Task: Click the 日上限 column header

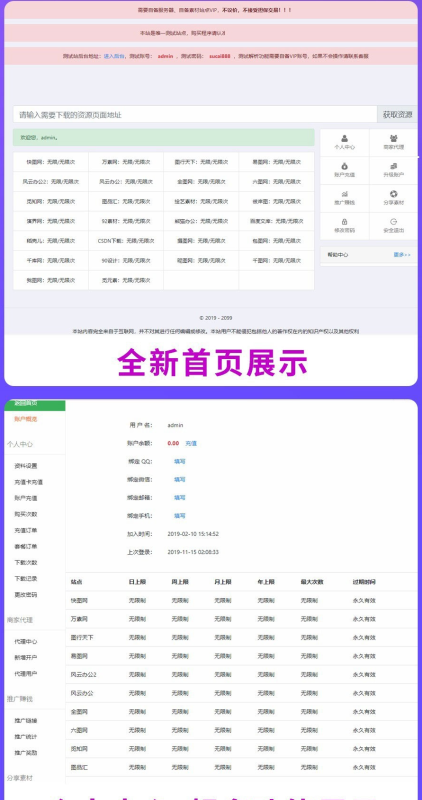Action: point(137,582)
